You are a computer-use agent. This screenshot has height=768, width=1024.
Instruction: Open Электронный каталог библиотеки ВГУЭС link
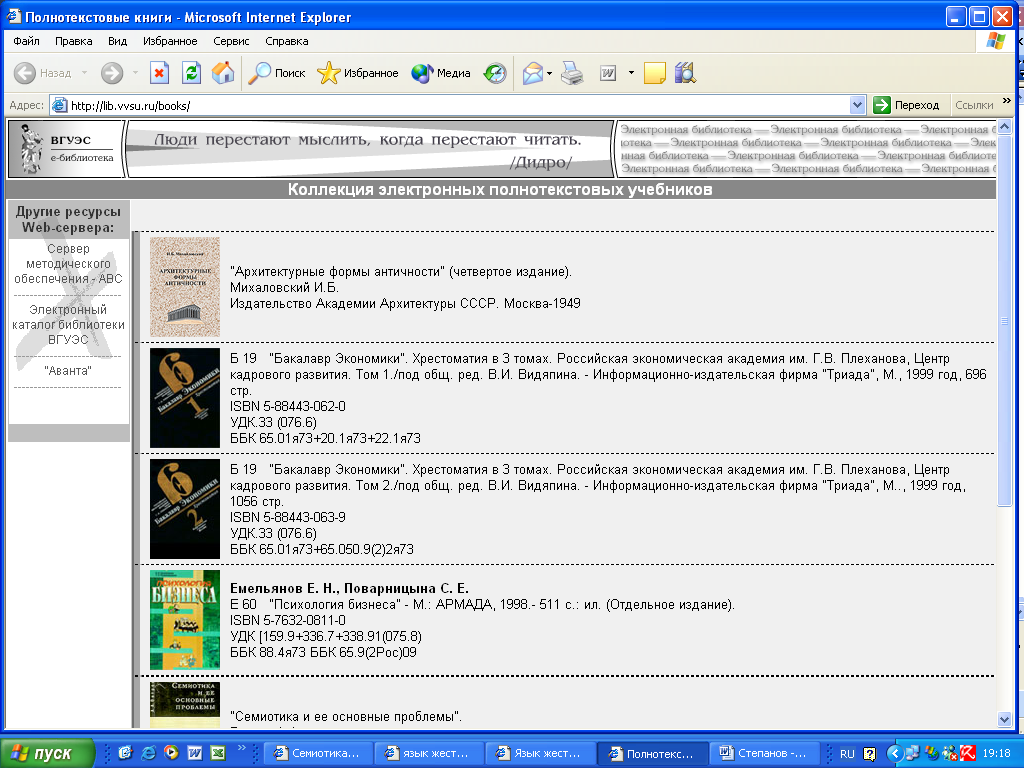pos(68,325)
